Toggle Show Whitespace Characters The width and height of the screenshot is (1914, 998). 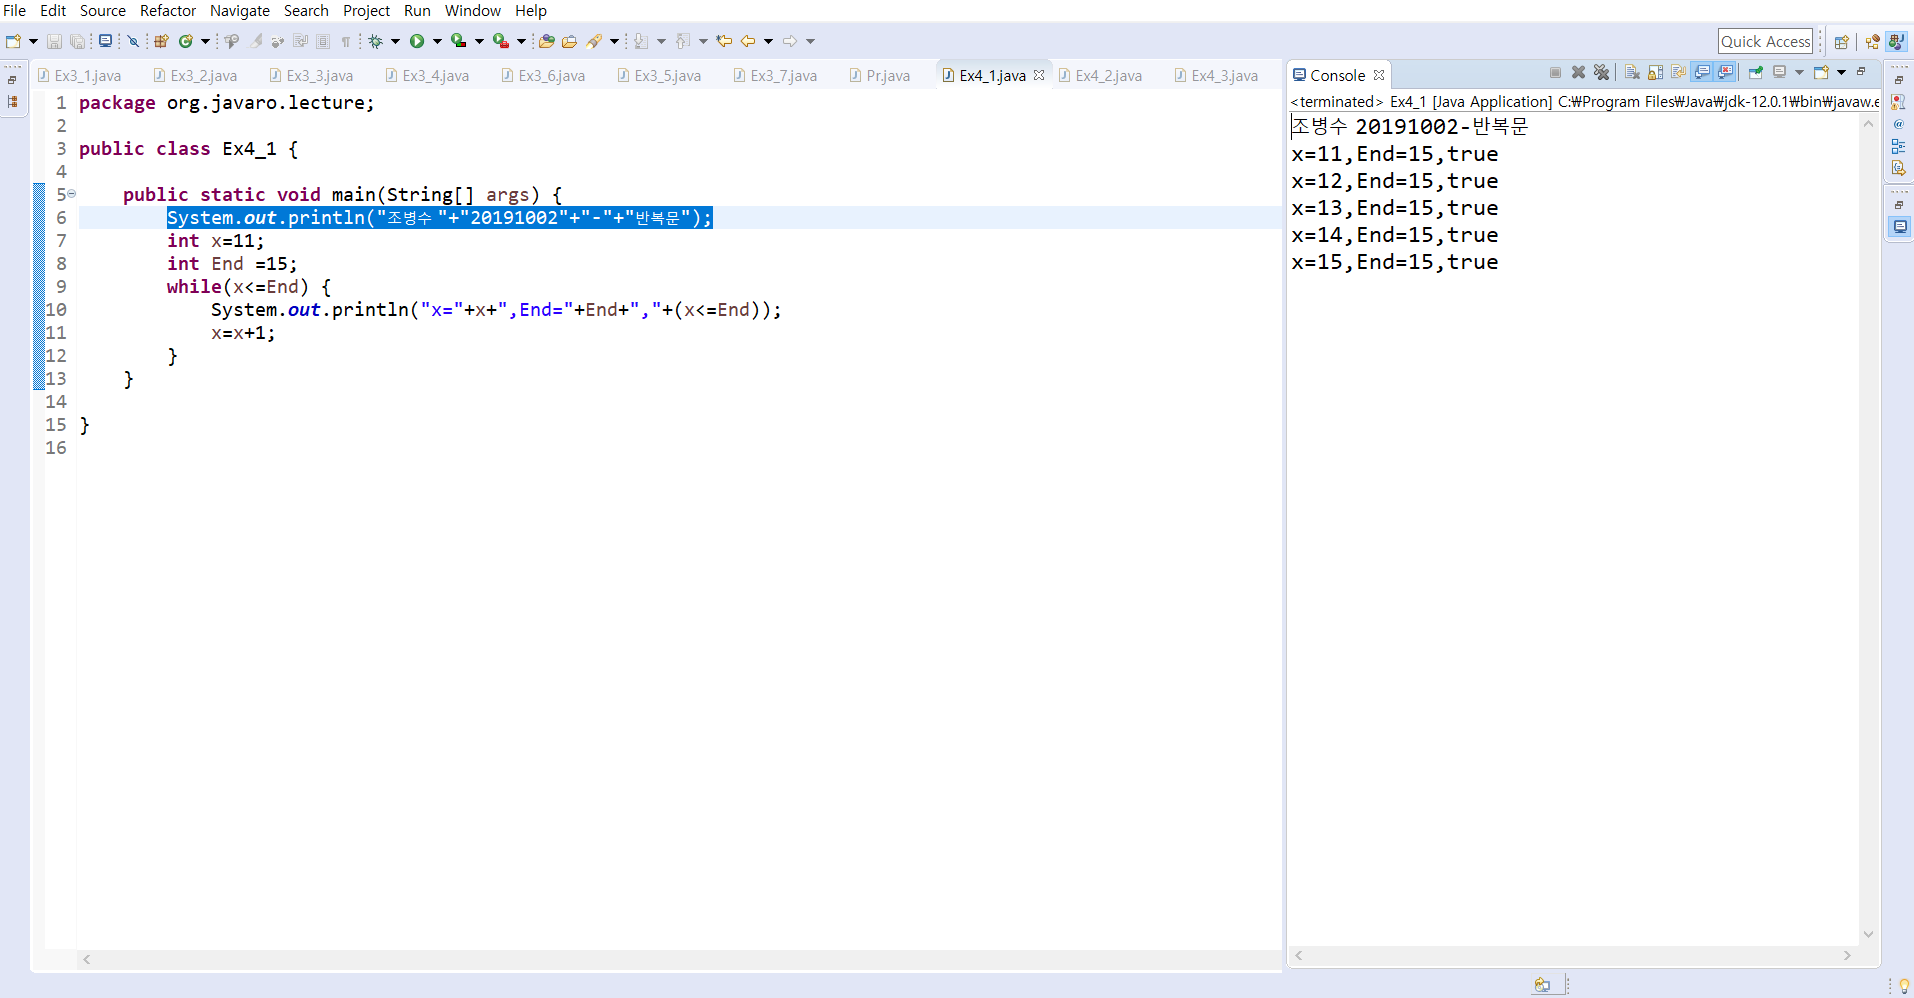(345, 41)
